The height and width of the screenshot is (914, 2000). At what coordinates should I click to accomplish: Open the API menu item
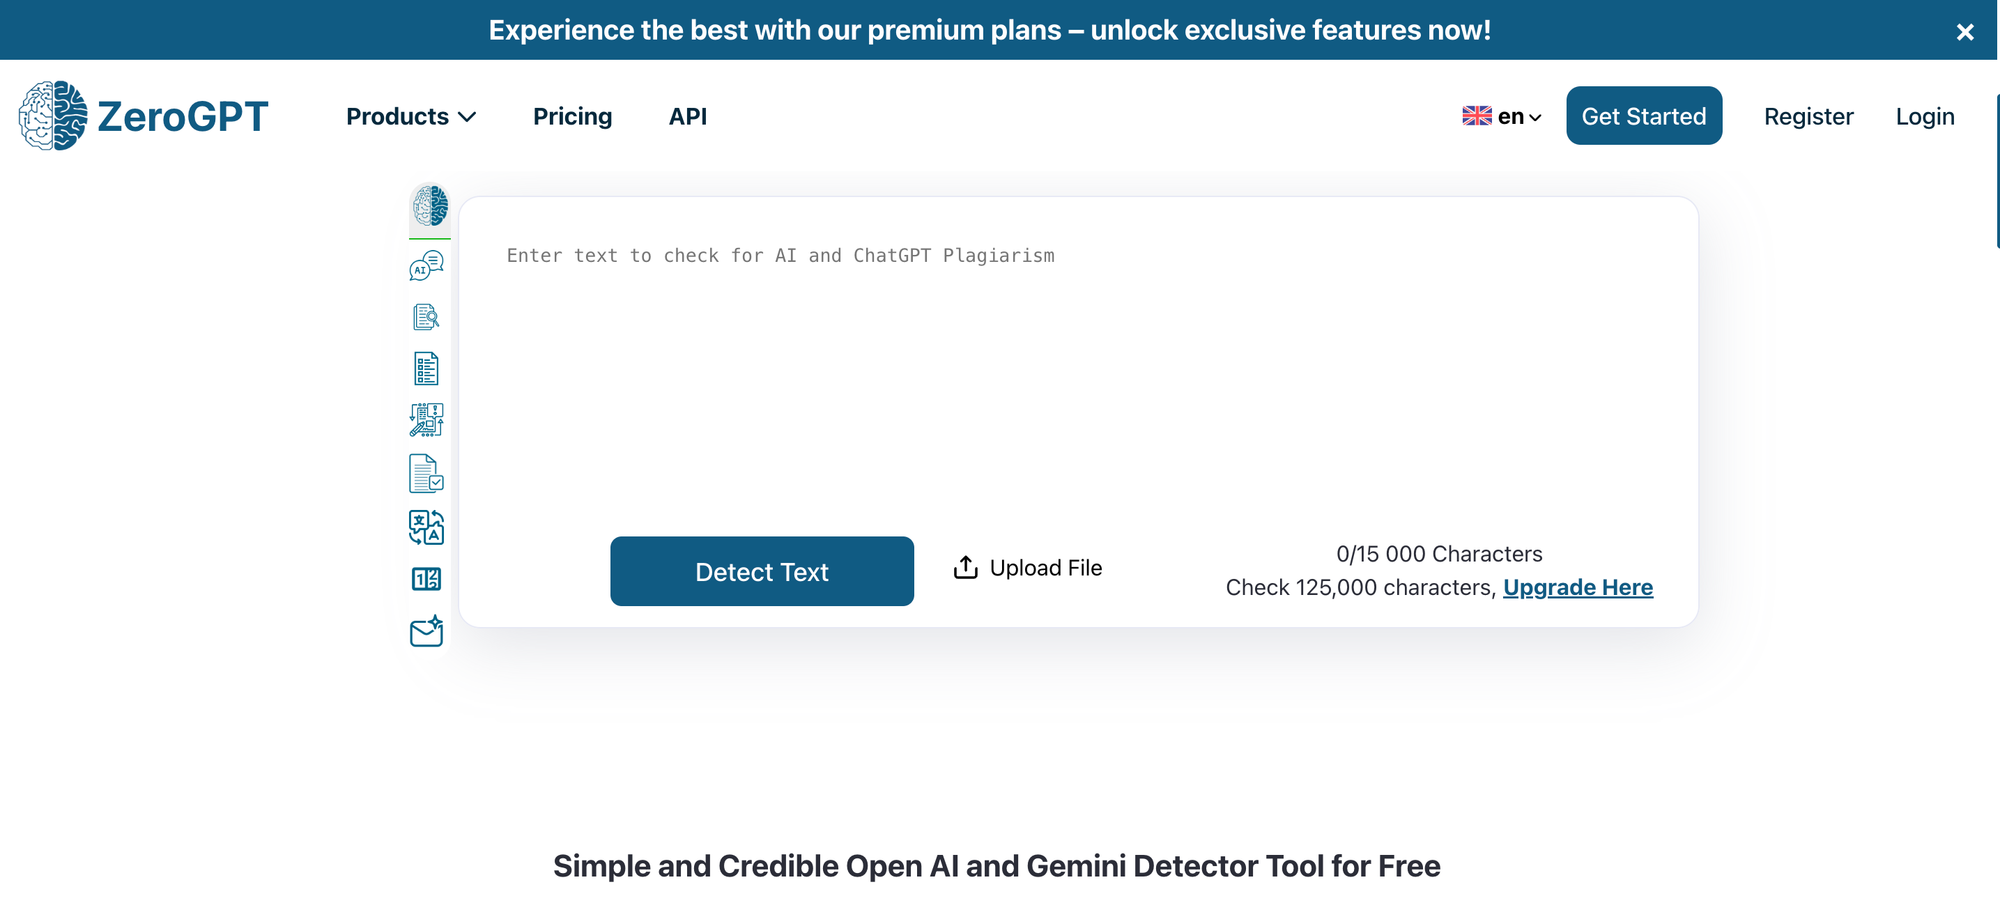(688, 117)
